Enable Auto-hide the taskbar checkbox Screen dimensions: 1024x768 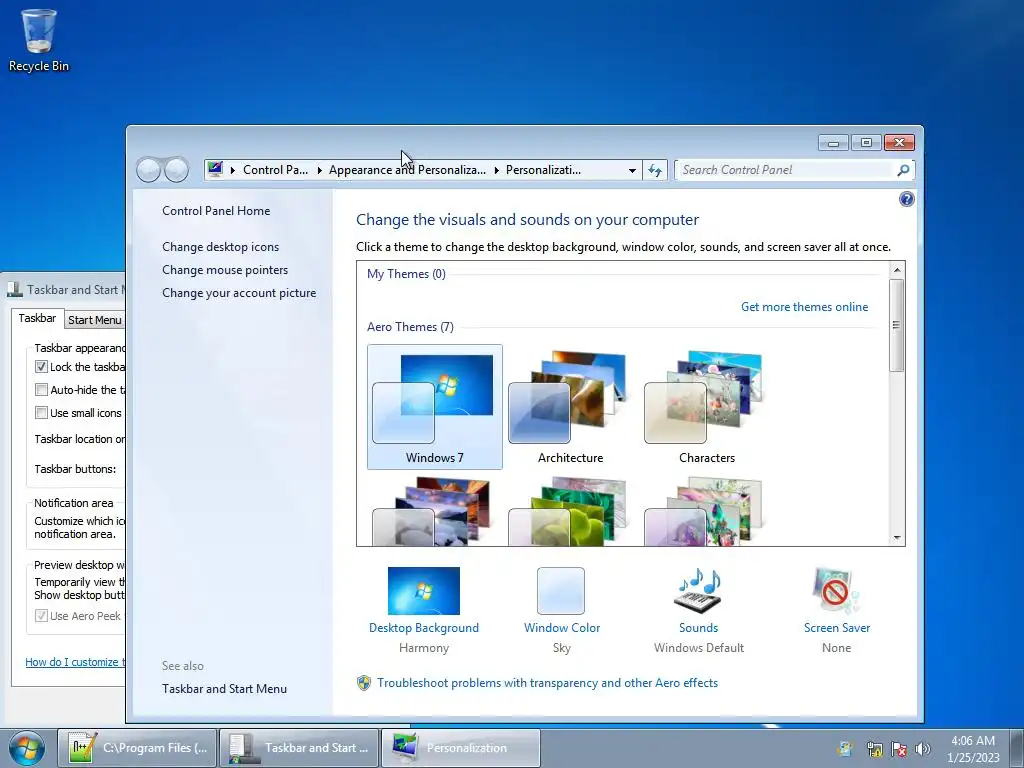point(41,390)
